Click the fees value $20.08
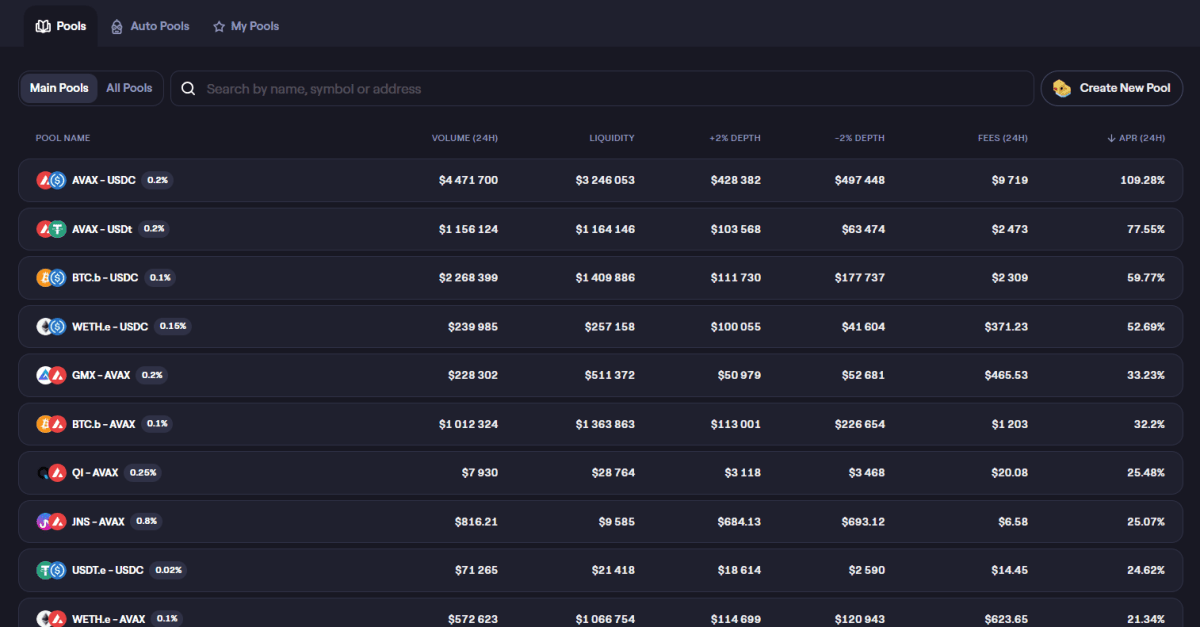This screenshot has width=1200, height=627. click(1009, 473)
